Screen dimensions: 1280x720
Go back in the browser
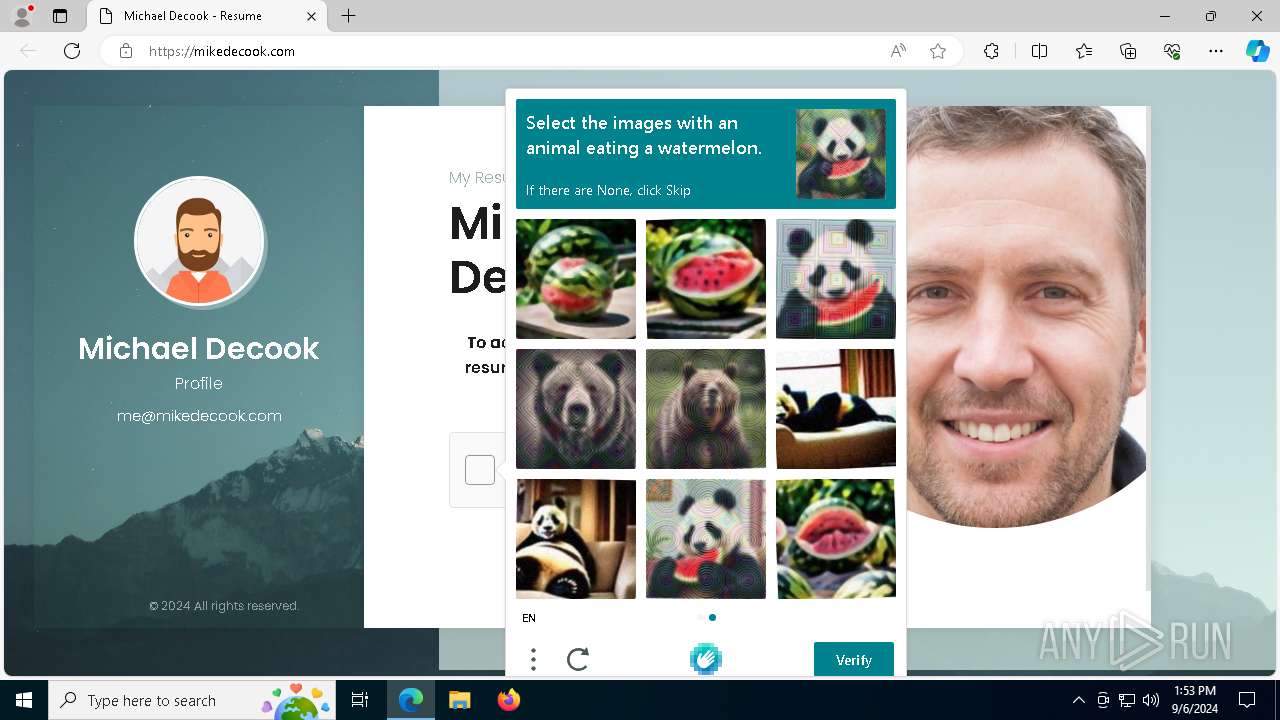click(28, 51)
